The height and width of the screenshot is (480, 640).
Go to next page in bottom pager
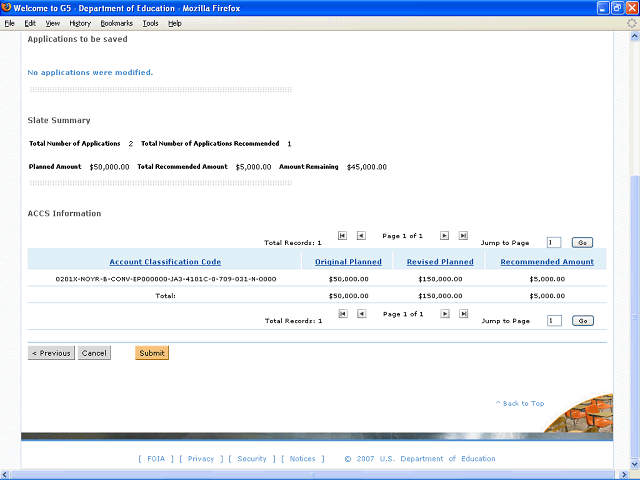(x=445, y=313)
